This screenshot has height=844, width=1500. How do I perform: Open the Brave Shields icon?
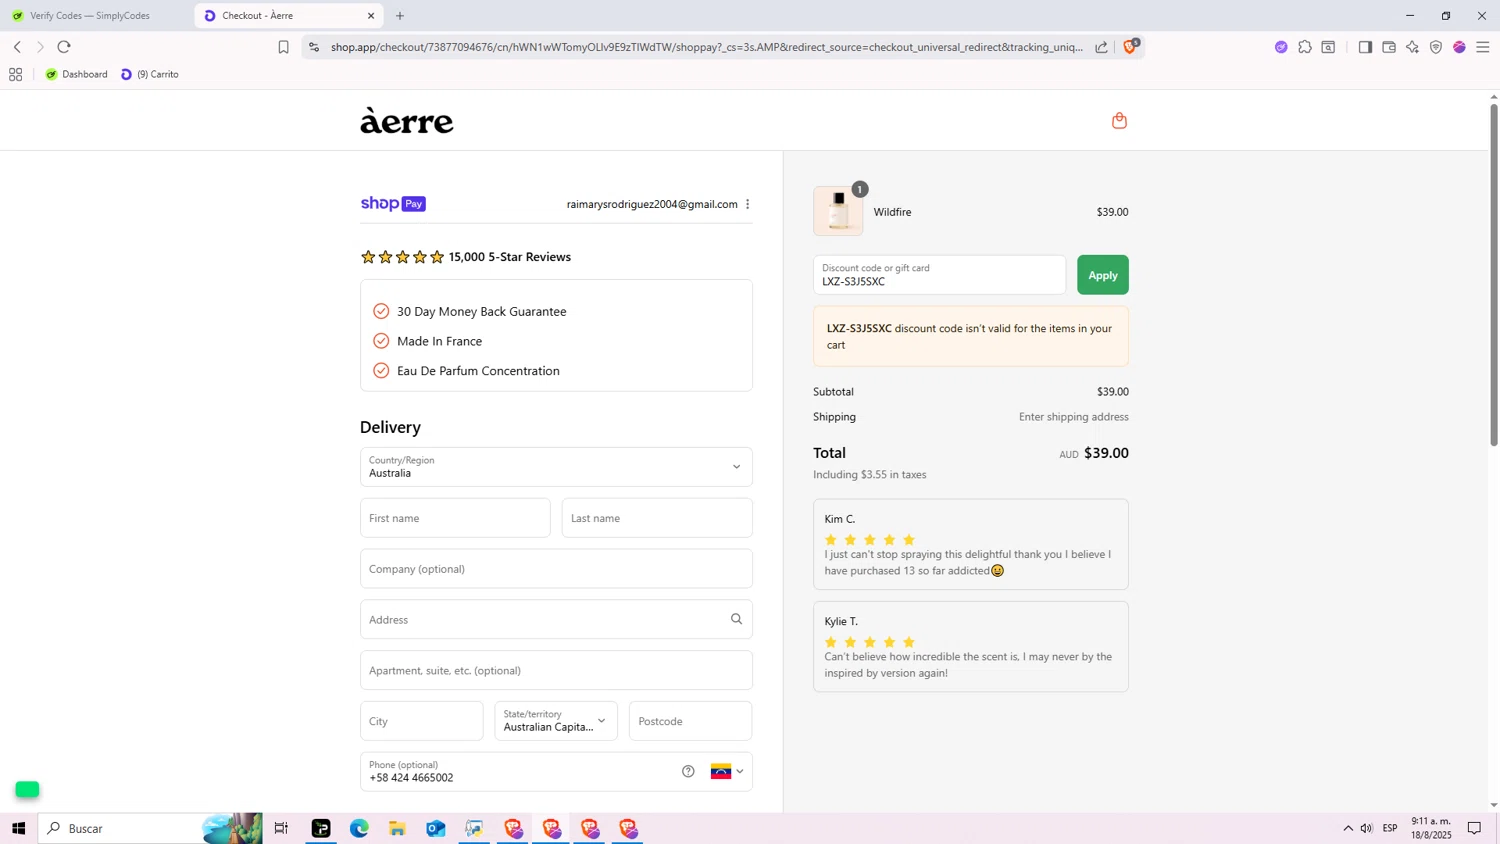coord(1130,46)
